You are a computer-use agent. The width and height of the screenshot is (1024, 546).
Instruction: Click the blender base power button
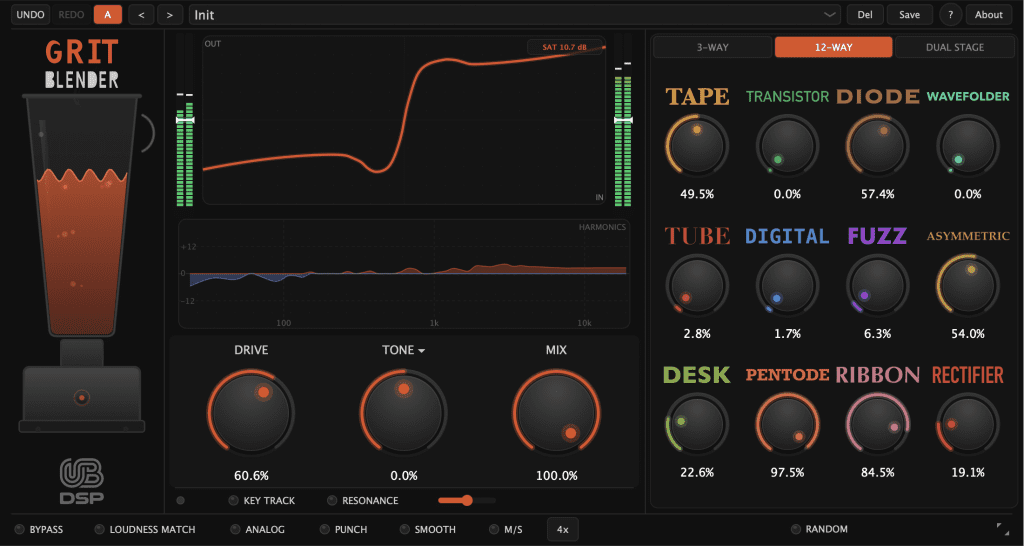[82, 396]
